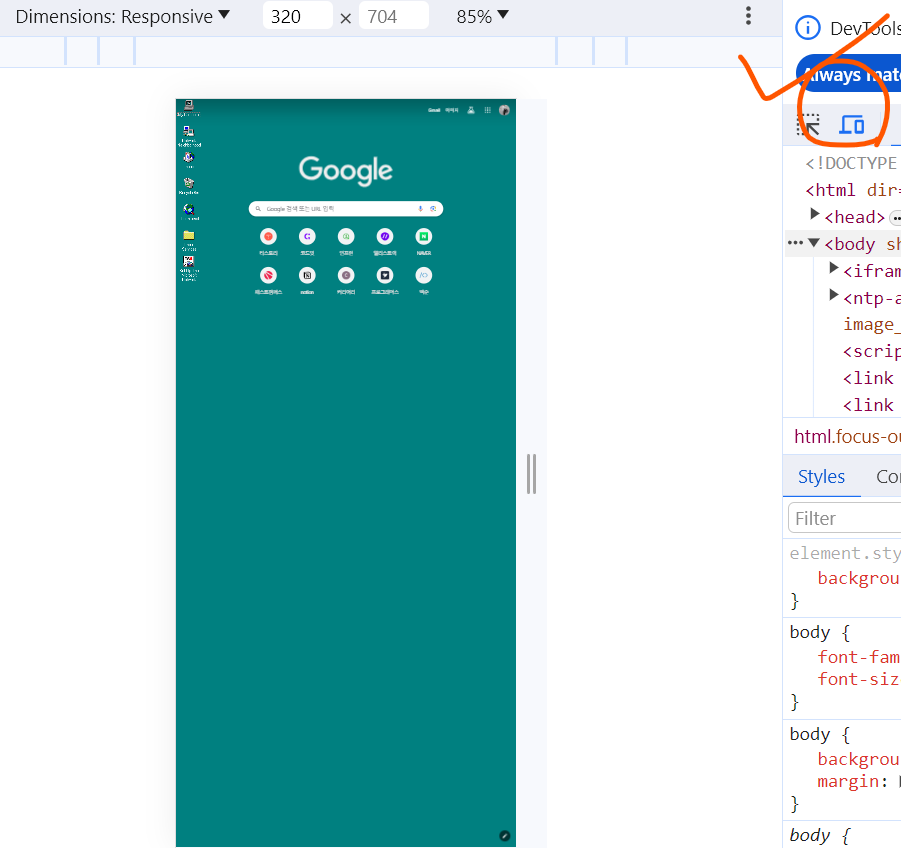This screenshot has width=901, height=848.
Task: Click the Google search box
Action: coord(345,209)
